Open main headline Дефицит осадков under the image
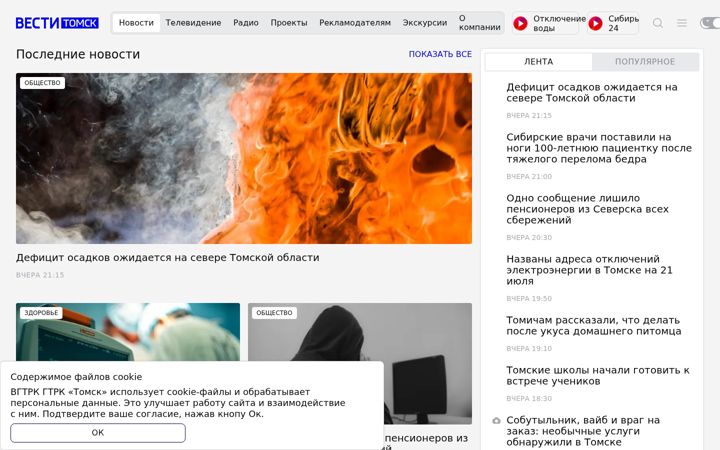 pos(168,258)
